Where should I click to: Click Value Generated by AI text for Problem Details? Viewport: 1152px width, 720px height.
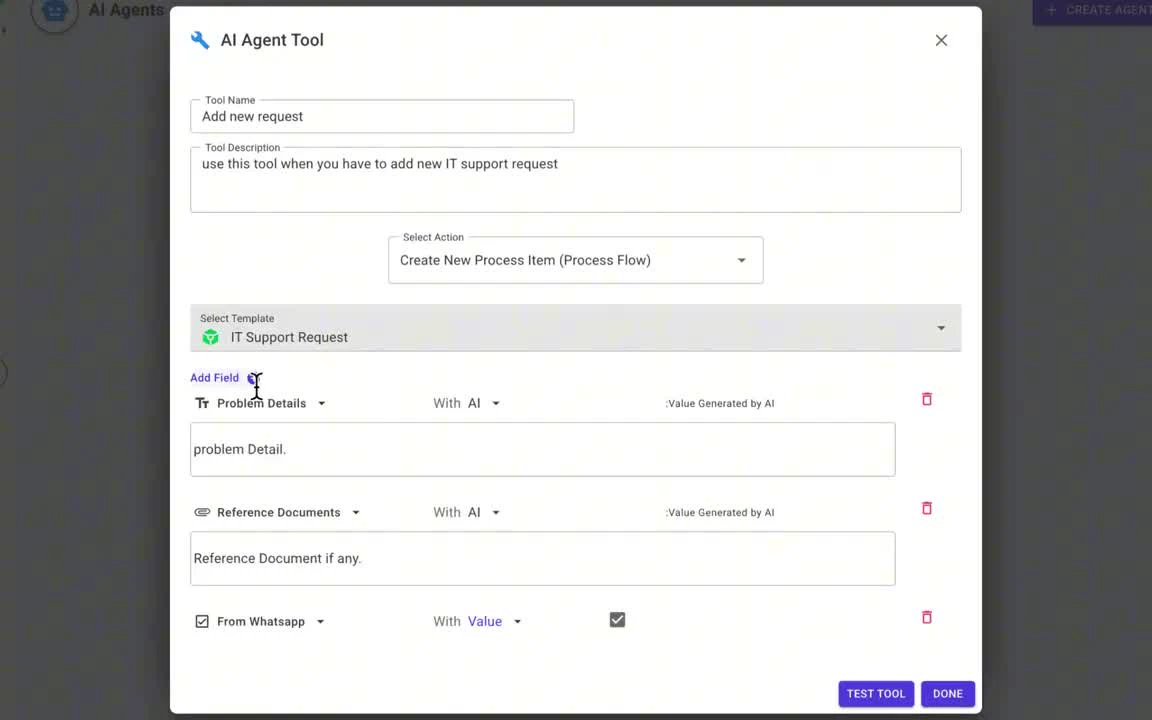pos(720,403)
